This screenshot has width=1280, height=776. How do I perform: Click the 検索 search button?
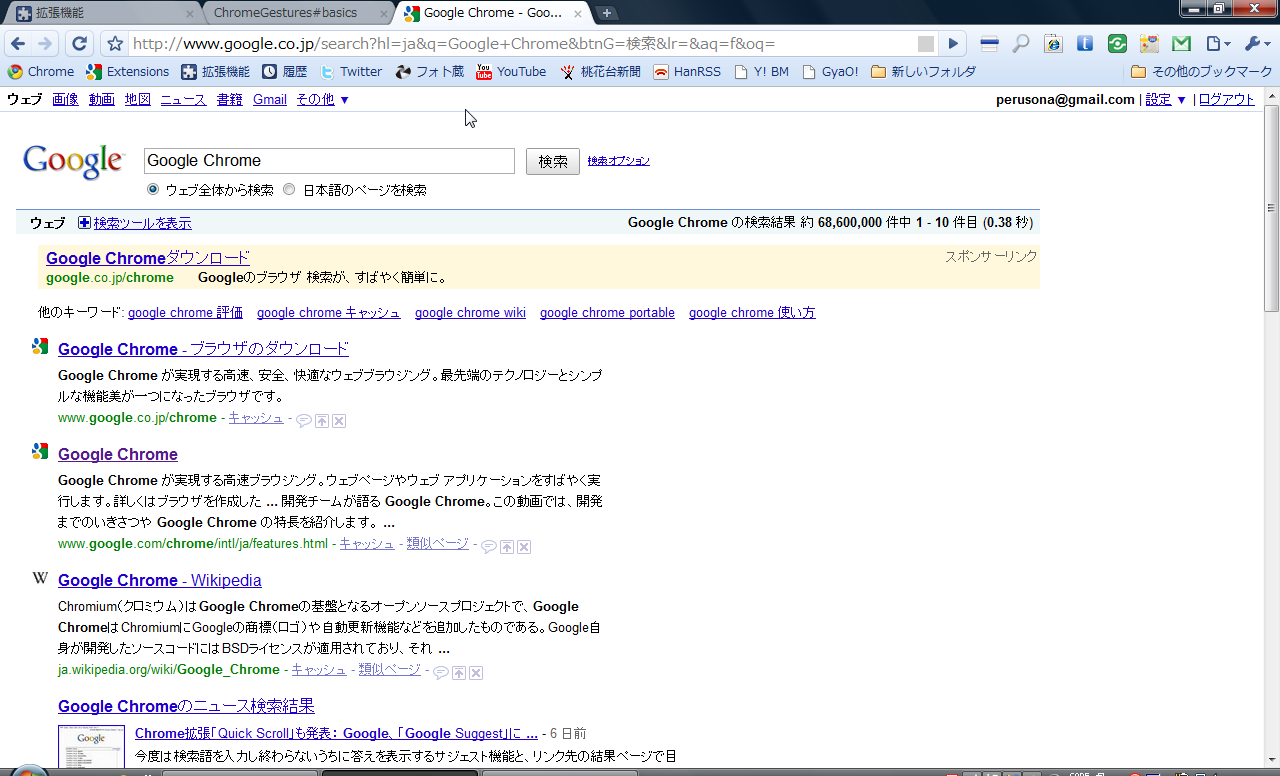(553, 161)
